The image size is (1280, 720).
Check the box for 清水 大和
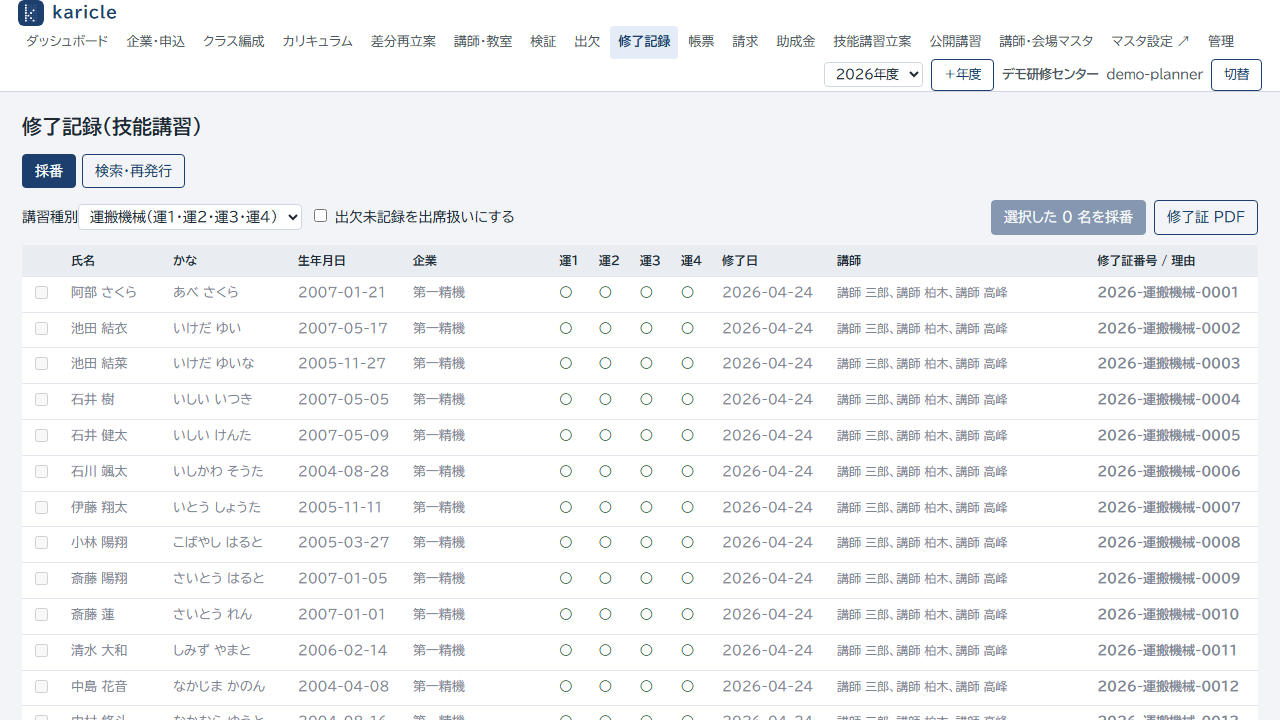point(41,651)
